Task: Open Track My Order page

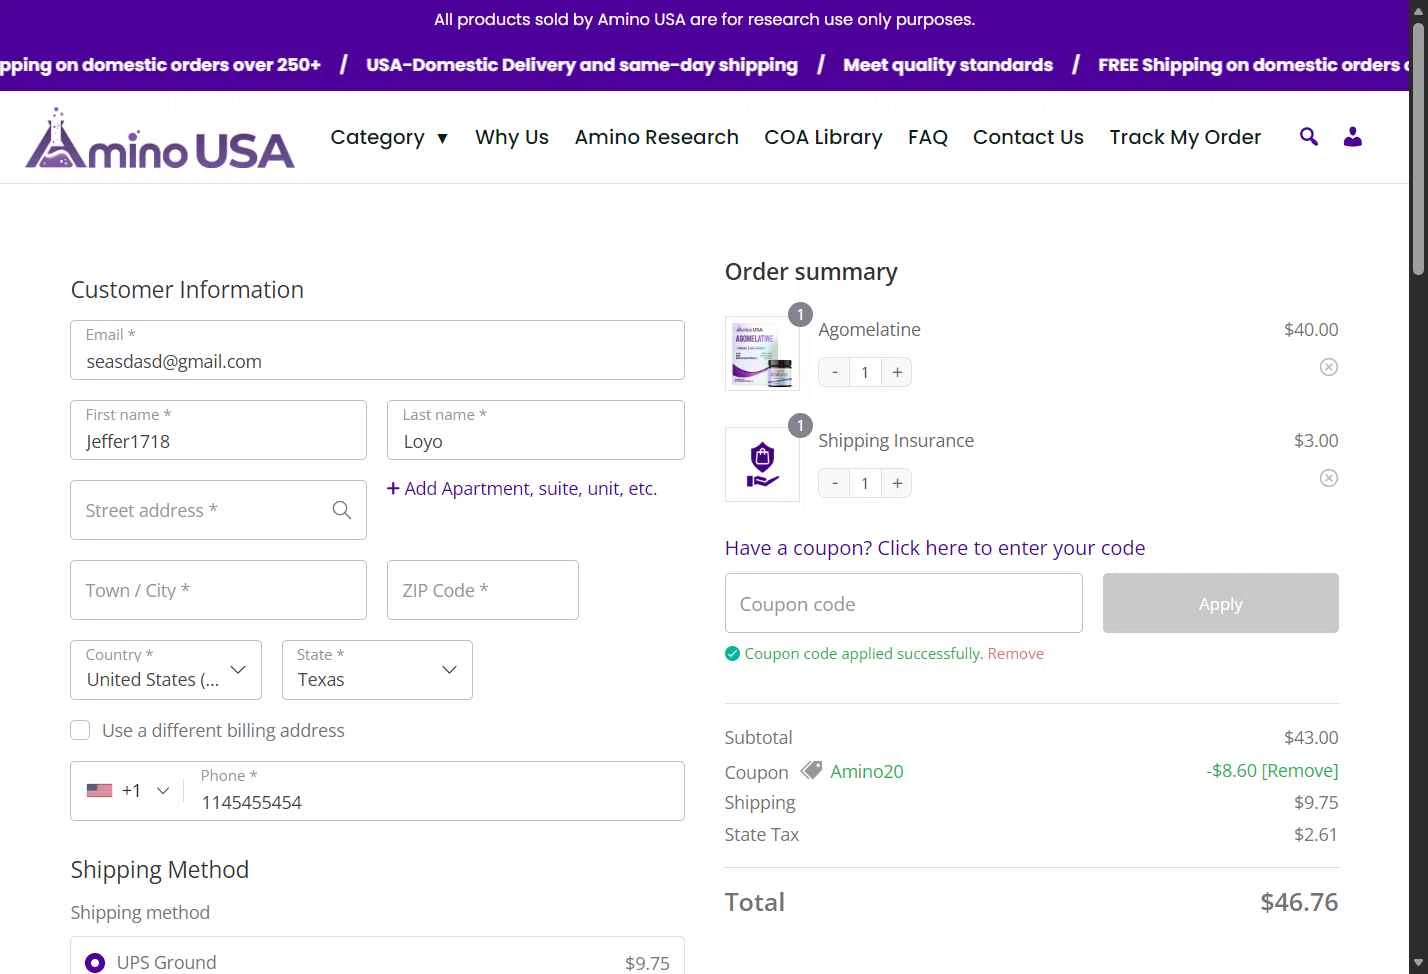Action: point(1185,137)
